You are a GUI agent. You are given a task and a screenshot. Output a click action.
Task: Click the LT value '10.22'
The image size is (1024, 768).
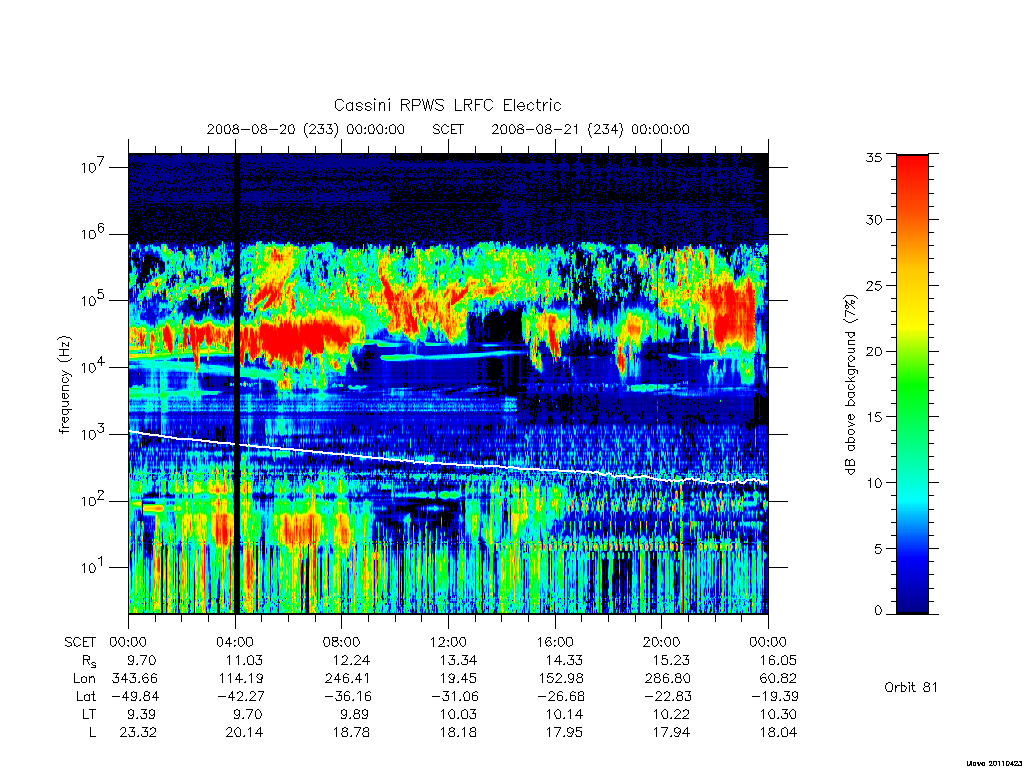pyautogui.click(x=671, y=714)
